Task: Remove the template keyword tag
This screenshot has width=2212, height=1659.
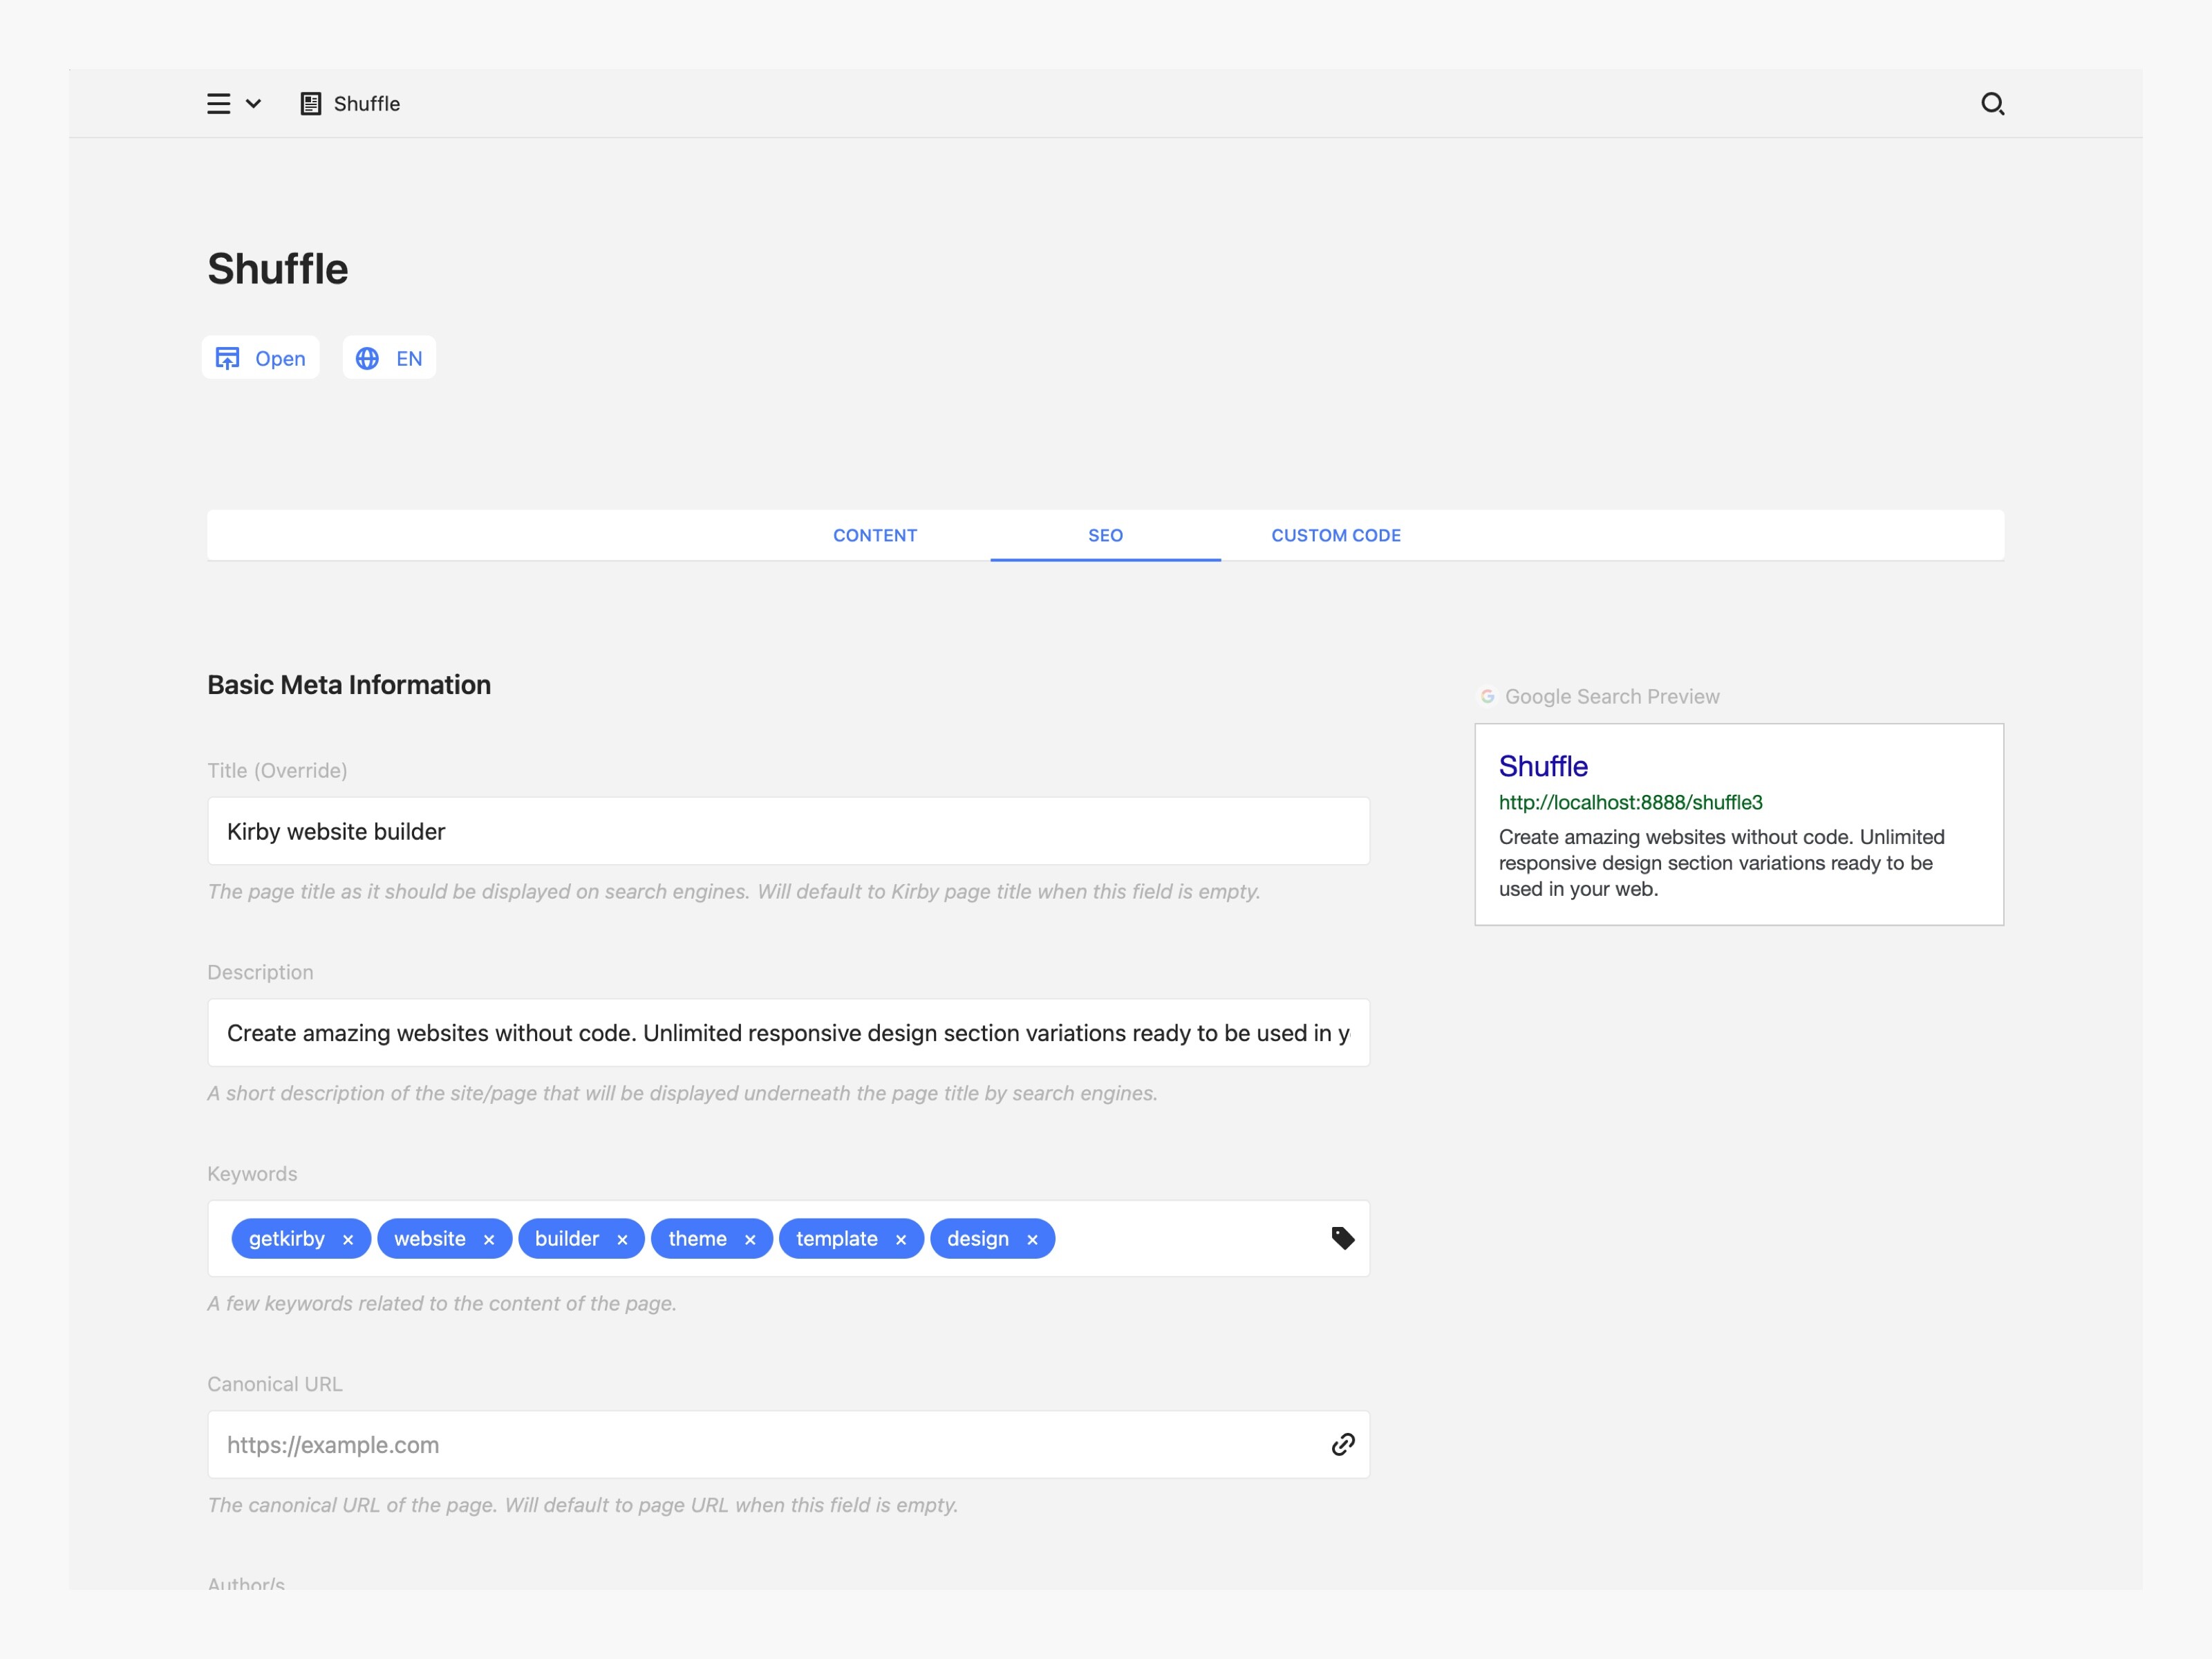Action: click(x=901, y=1240)
